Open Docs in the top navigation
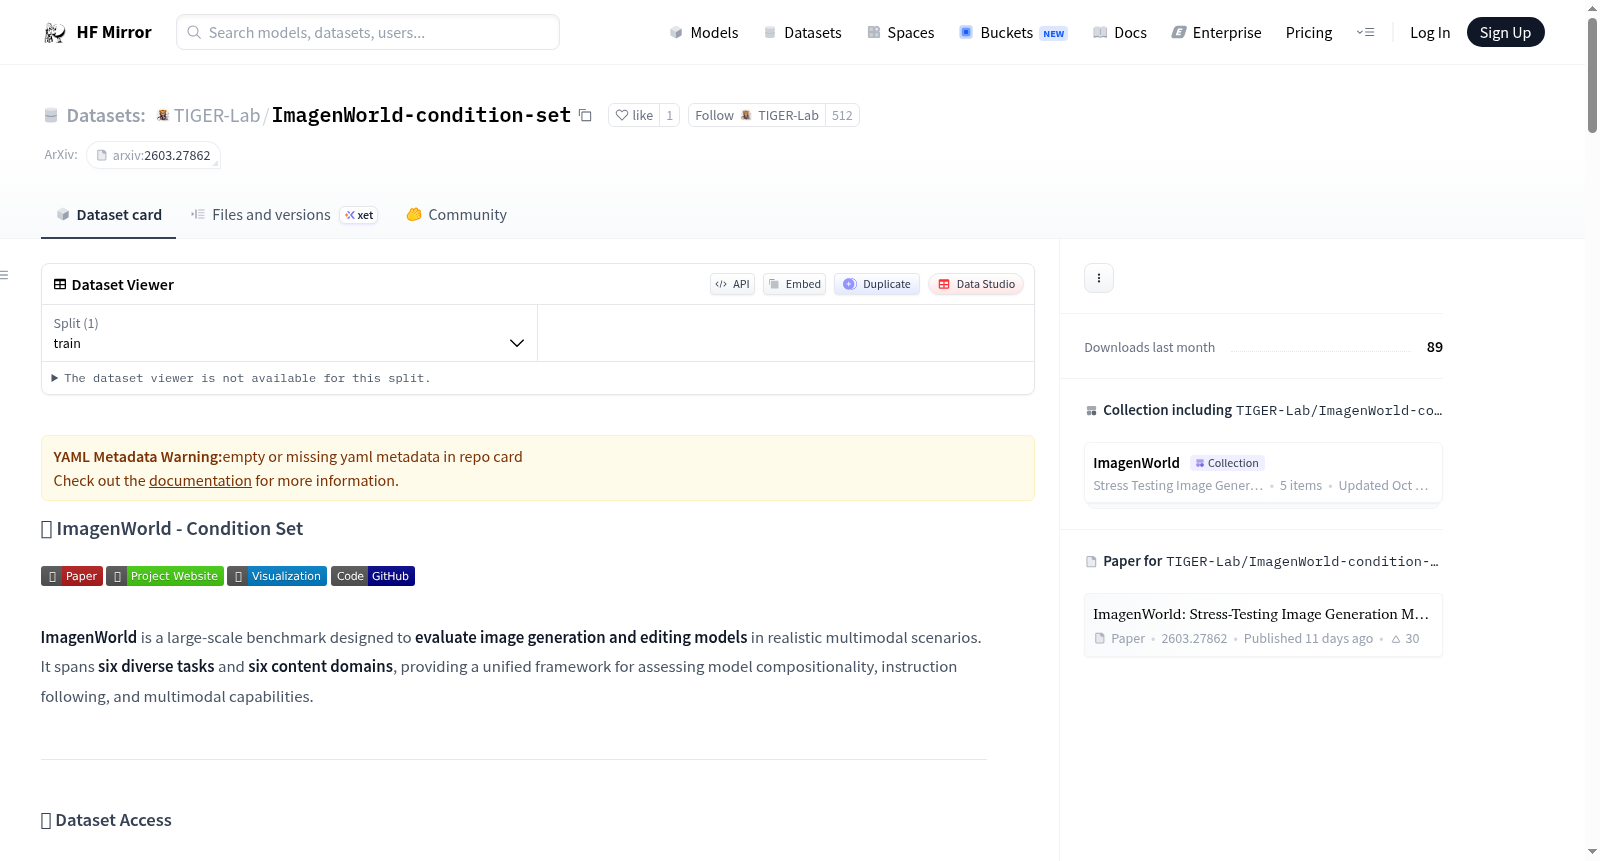Screen dimensions: 1600x861 1119,33
